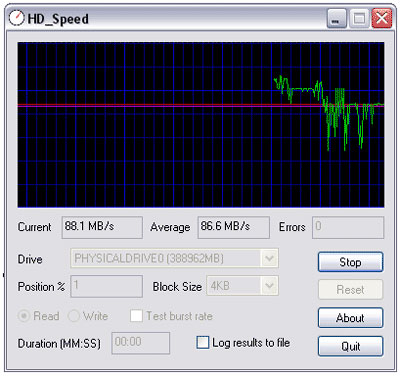This screenshot has width=400, height=376.
Task: Expand the Block Size dropdown arrow
Action: pyautogui.click(x=269, y=286)
